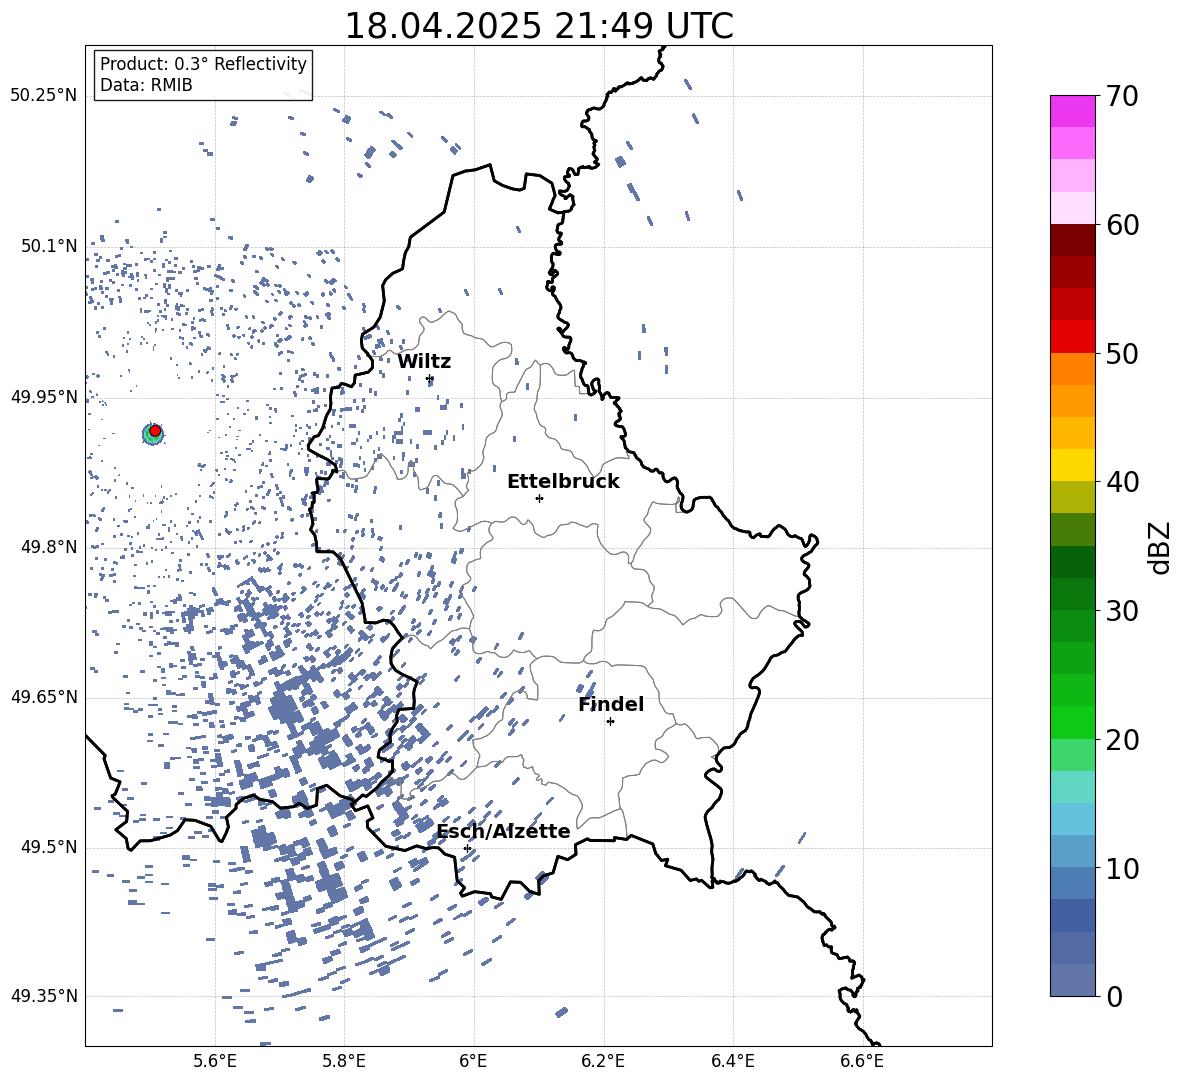The height and width of the screenshot is (1081, 1184).
Task: Click the 49.35°N latitude label
Action: point(44,996)
